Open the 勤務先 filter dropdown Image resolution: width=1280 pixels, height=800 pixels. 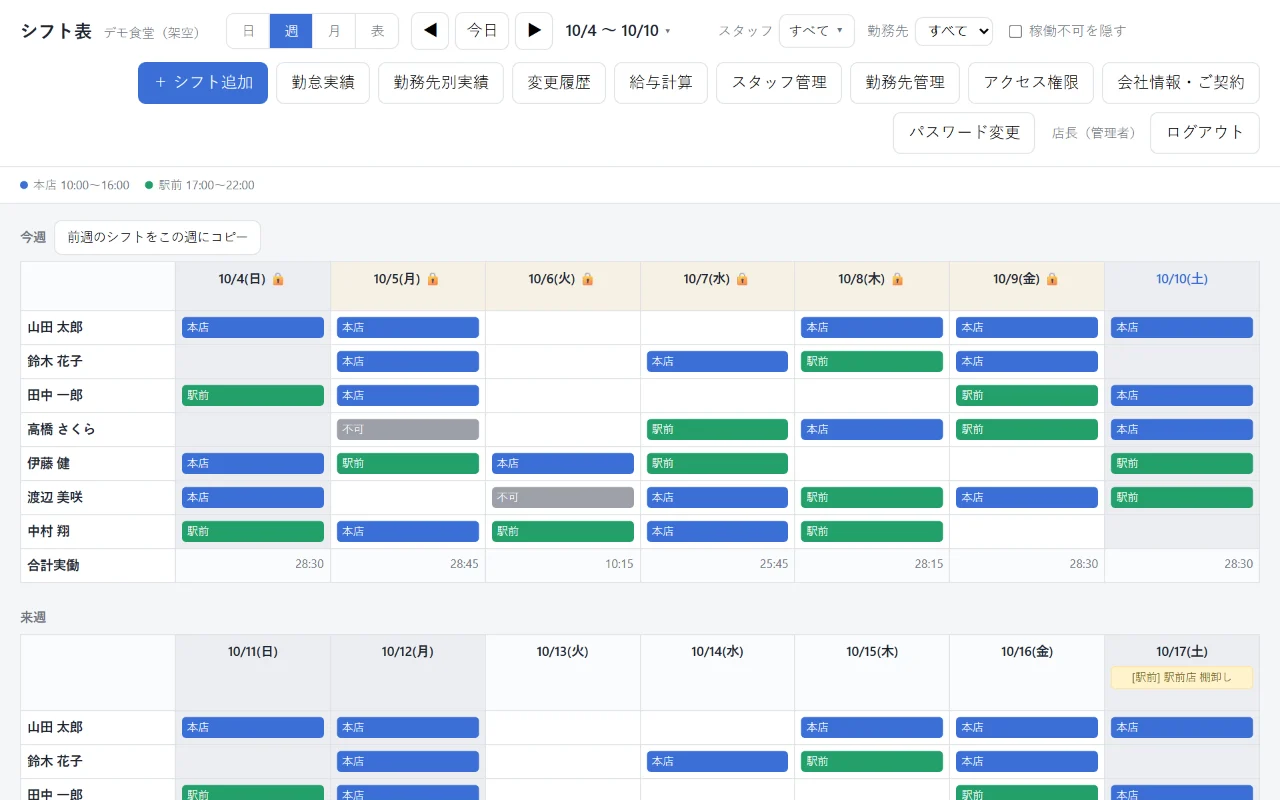pyautogui.click(x=954, y=31)
